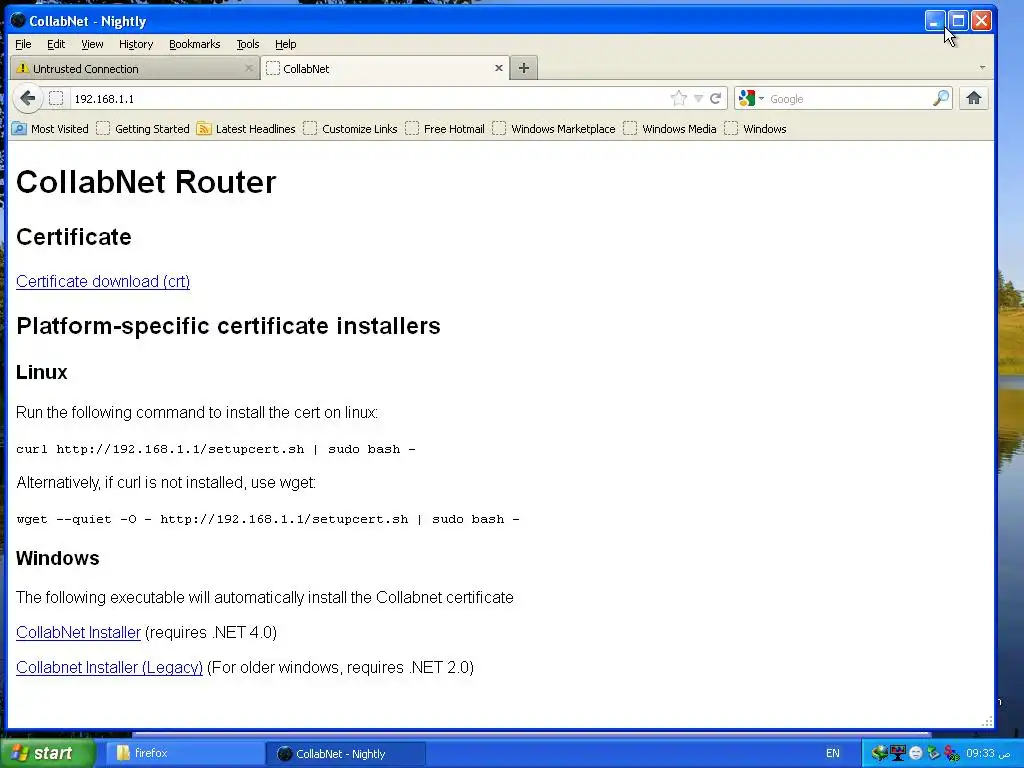The width and height of the screenshot is (1024, 768).
Task: Click the address bar showing 192.168.1.1
Action: click(369, 99)
